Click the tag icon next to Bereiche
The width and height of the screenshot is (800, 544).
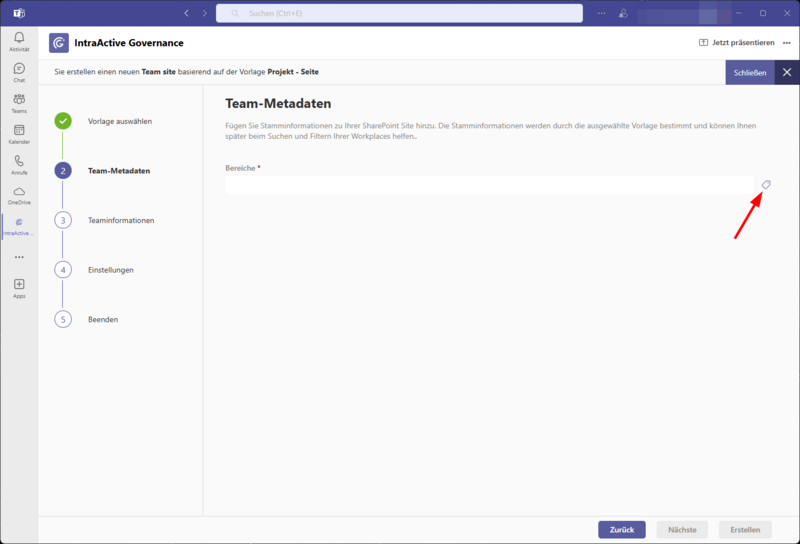click(x=766, y=185)
